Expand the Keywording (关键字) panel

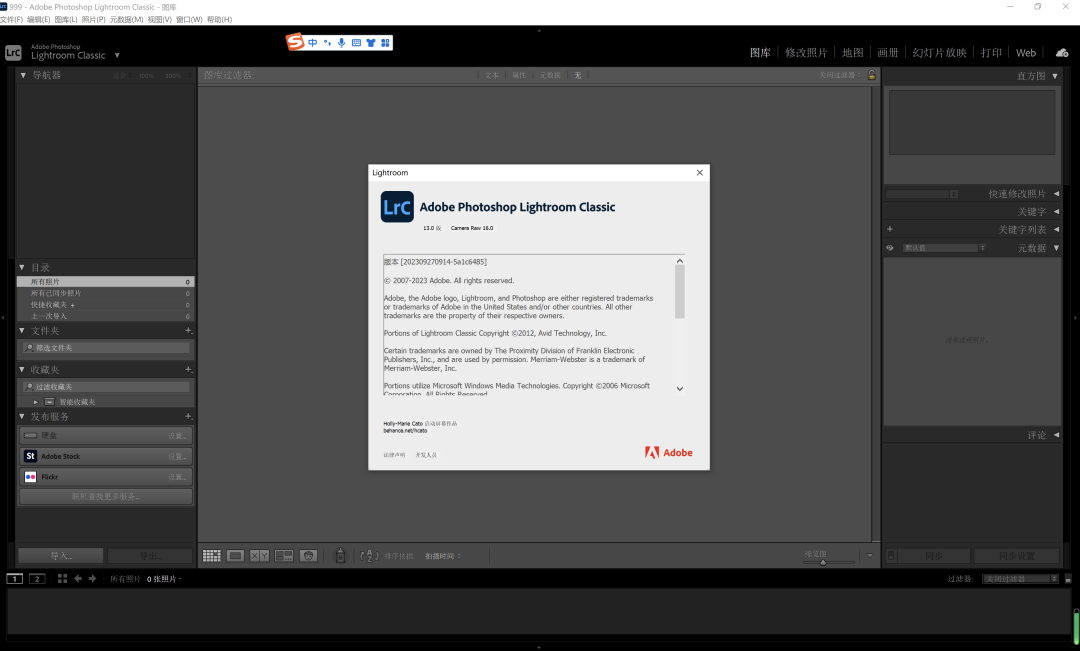[1057, 211]
